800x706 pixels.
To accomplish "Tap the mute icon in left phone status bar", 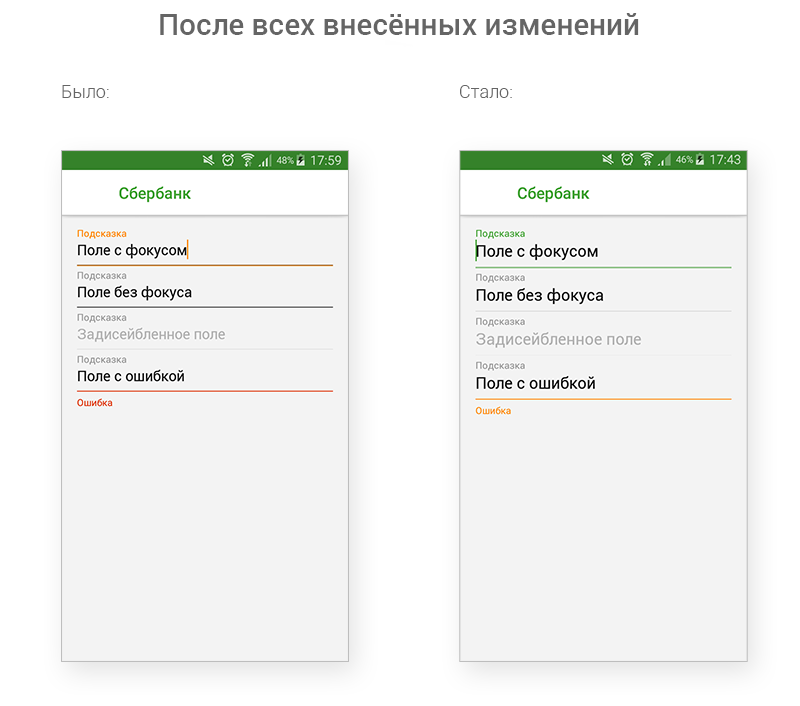I will 209,160.
